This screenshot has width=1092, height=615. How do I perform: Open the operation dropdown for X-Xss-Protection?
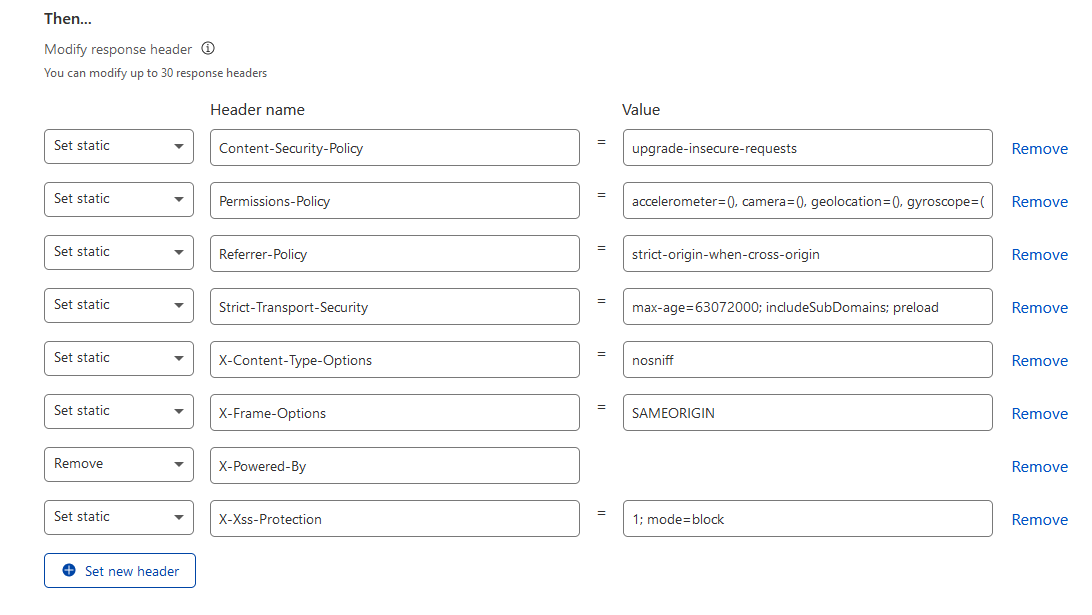[119, 518]
